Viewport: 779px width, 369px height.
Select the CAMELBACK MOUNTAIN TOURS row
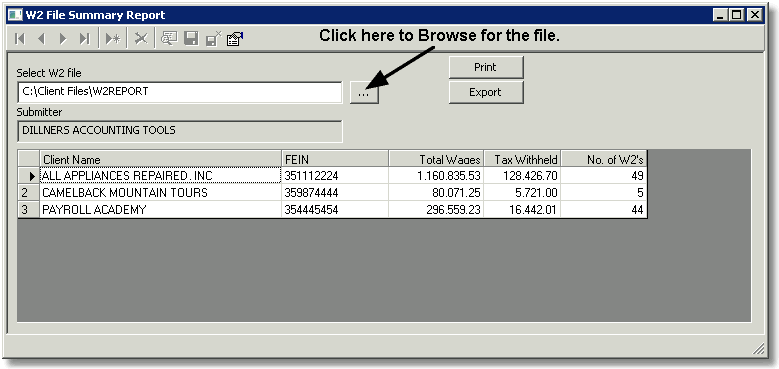332,193
